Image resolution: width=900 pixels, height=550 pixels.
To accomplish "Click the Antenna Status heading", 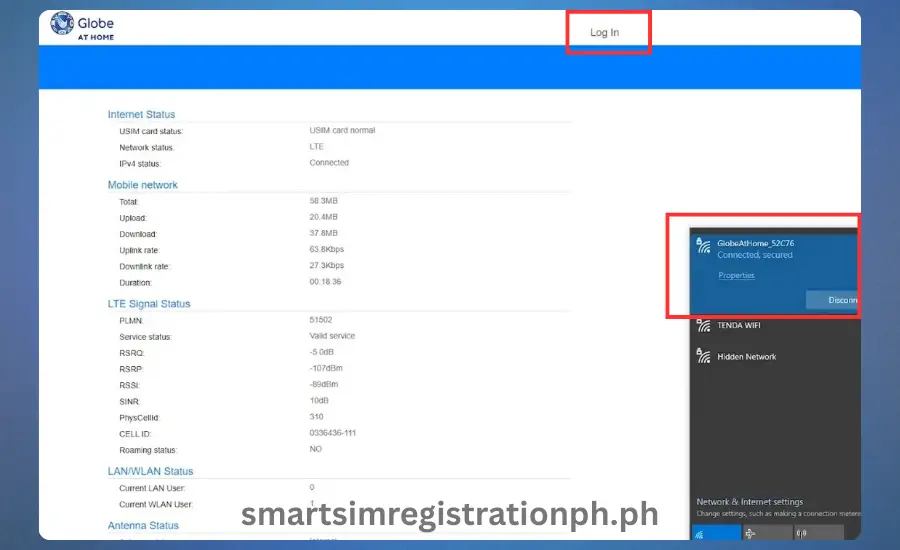I will [143, 525].
